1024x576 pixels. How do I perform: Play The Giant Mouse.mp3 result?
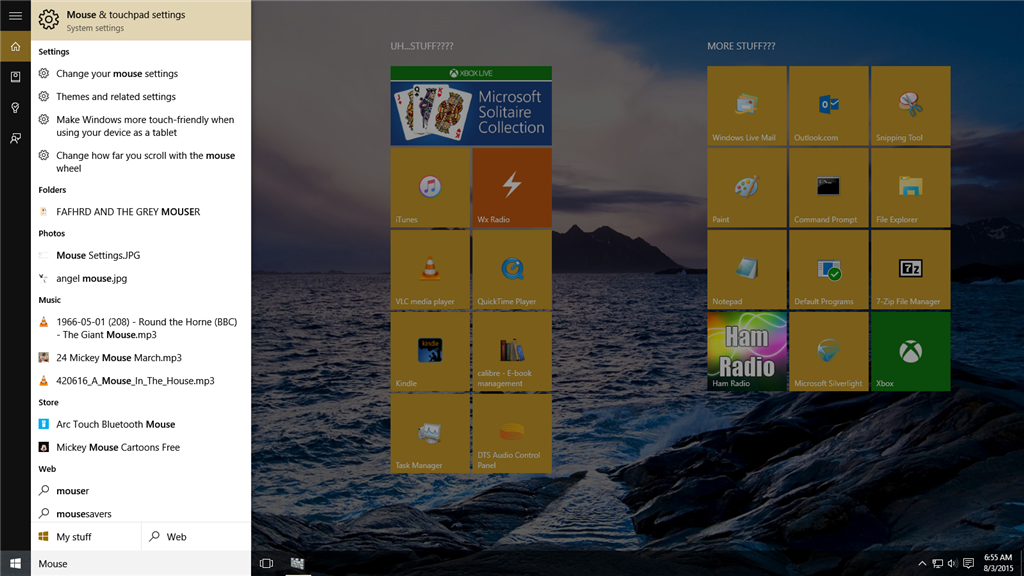pyautogui.click(x=141, y=328)
